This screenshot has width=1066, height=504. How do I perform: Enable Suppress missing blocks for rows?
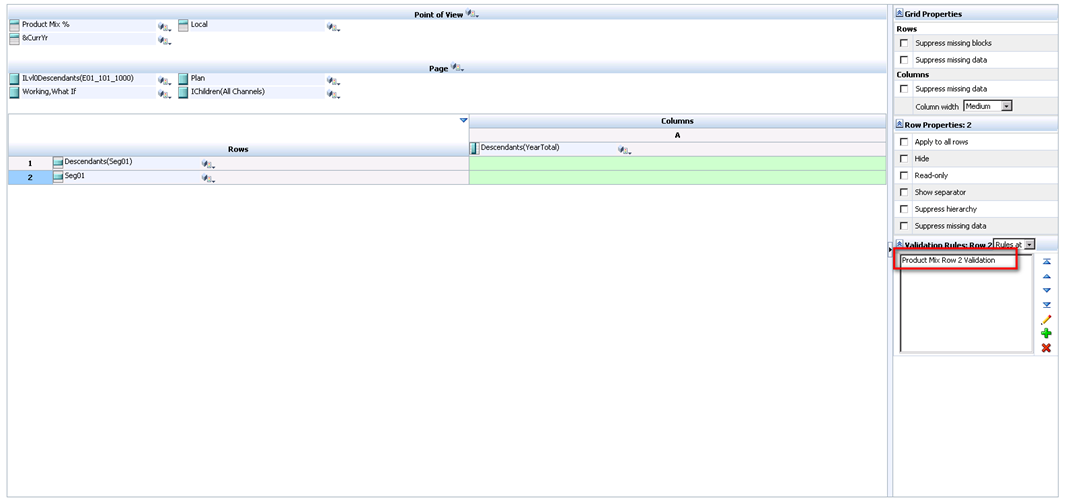pyautogui.click(x=904, y=43)
